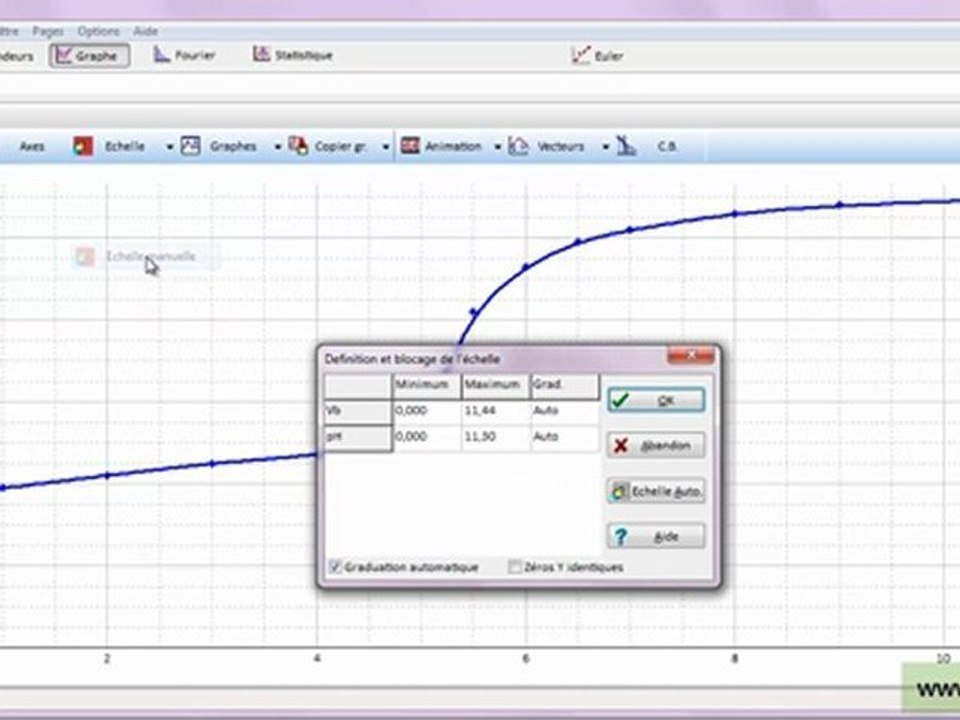Click the Vb Grad. Auto cell

click(565, 411)
